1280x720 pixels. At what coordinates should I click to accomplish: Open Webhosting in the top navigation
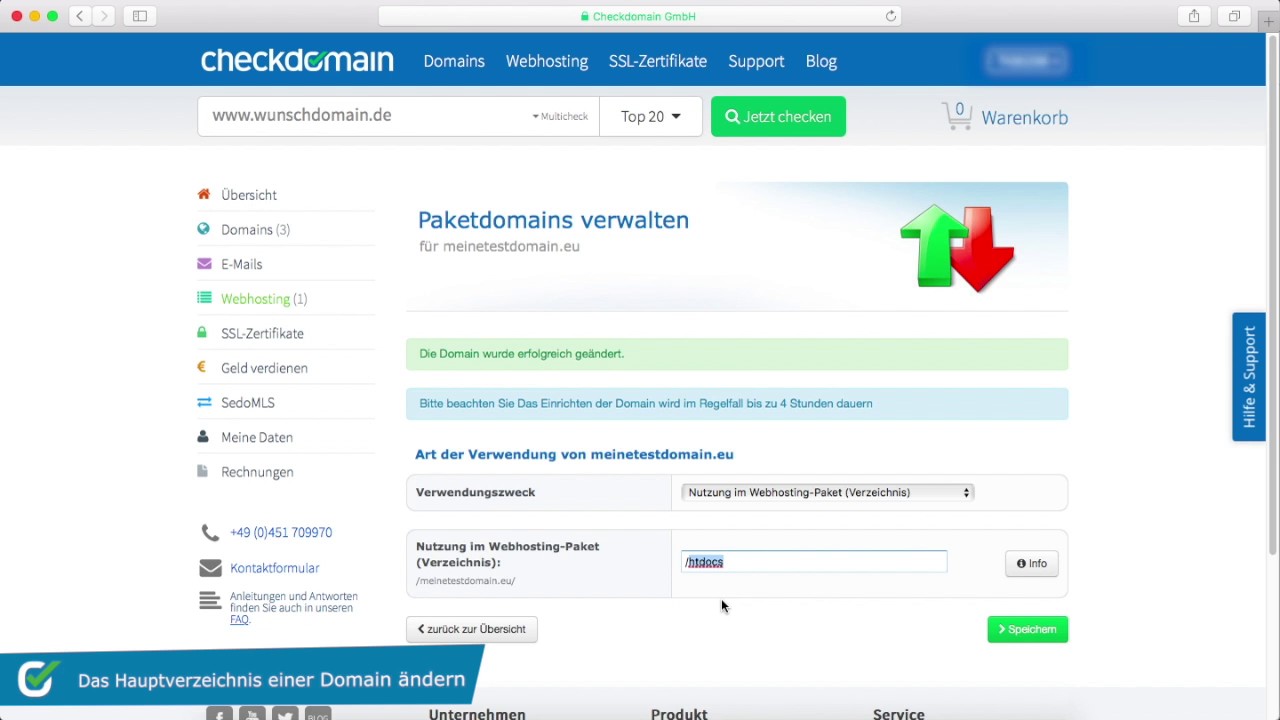[x=546, y=61]
